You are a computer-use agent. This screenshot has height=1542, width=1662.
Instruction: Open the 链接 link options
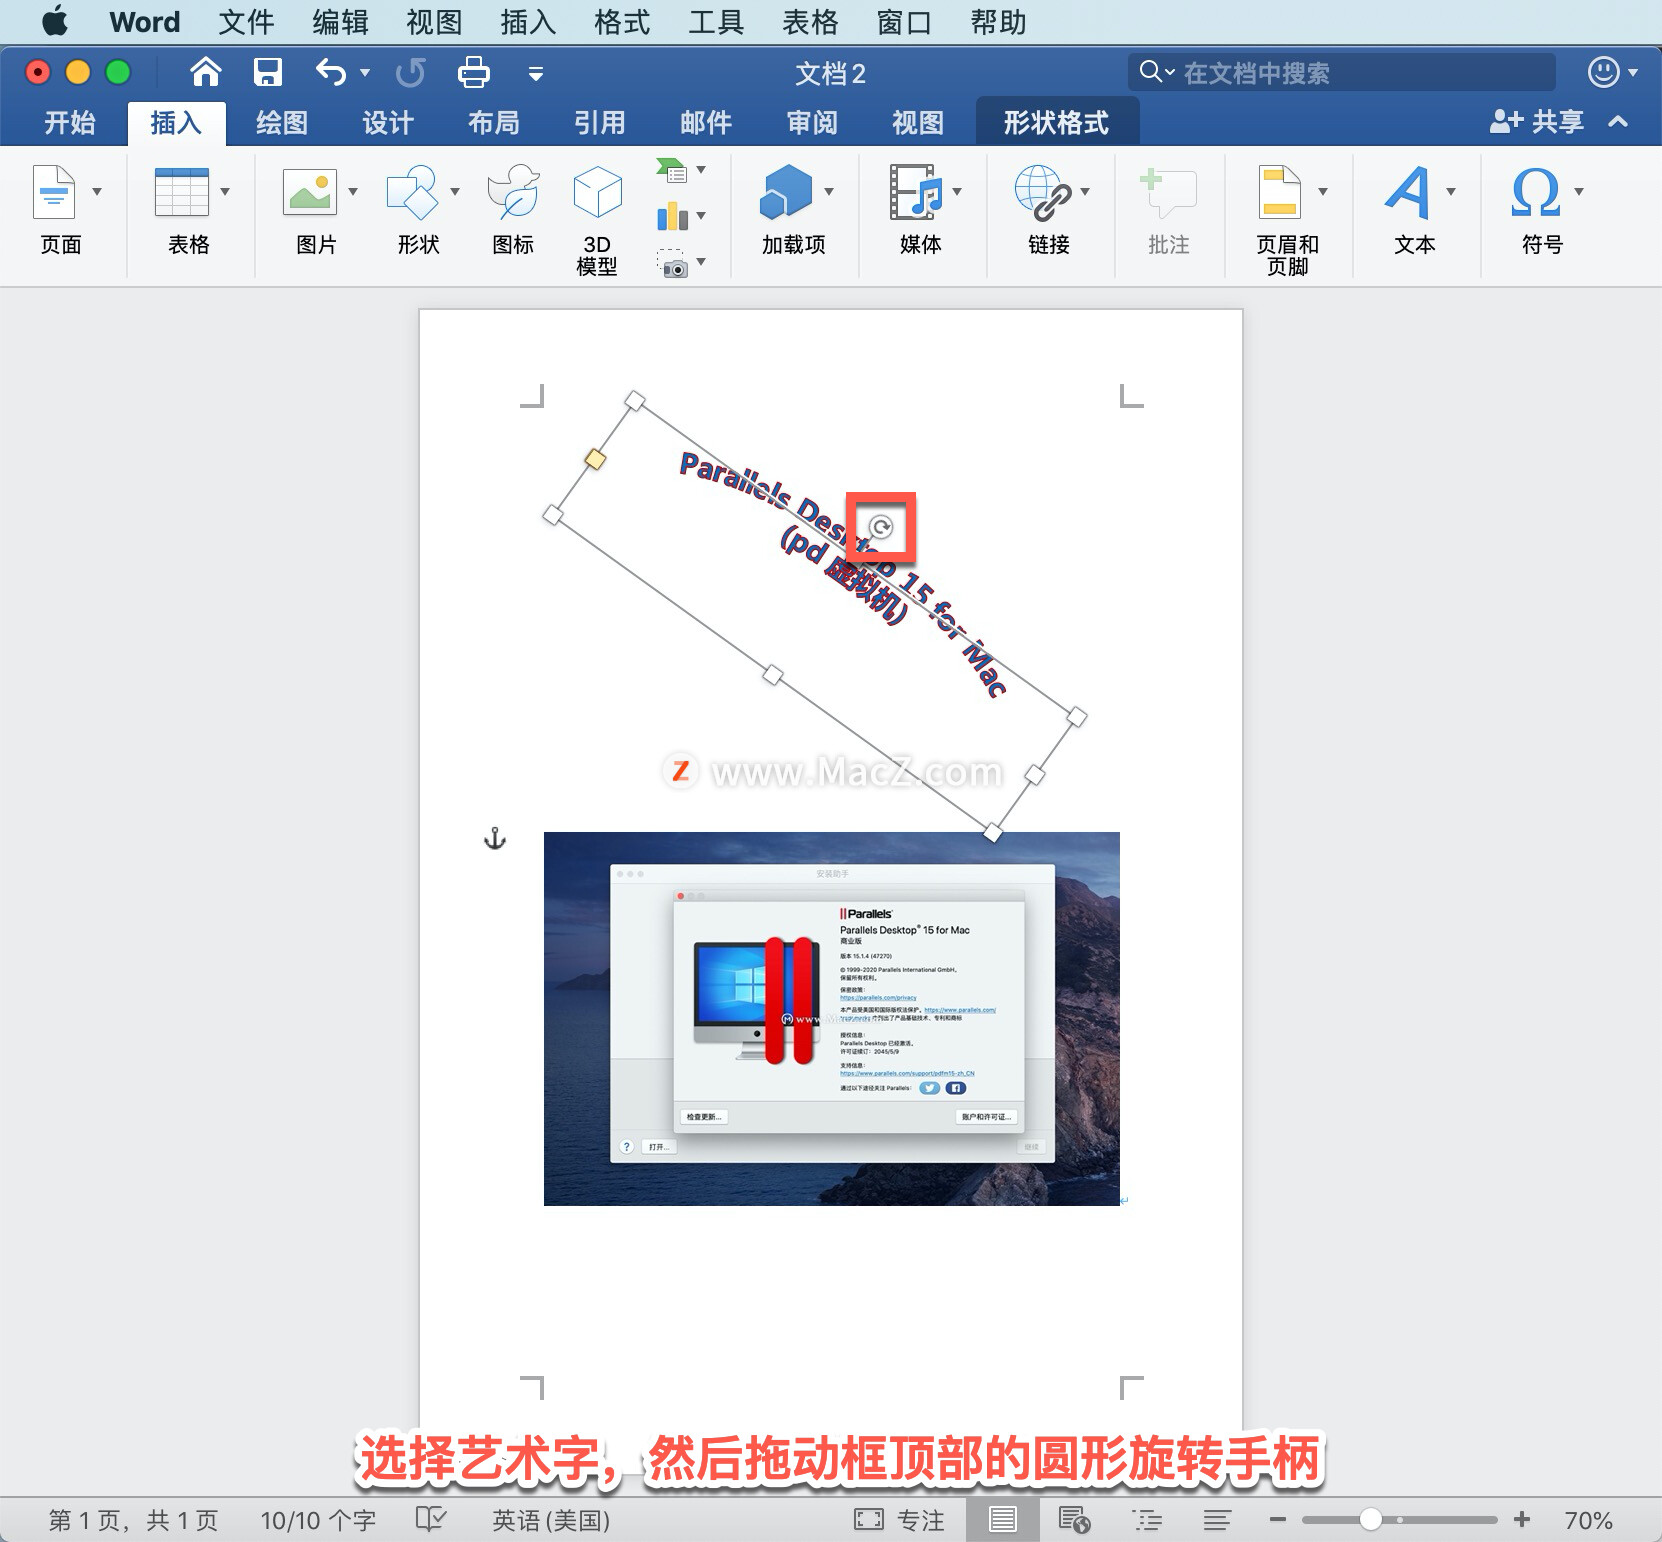(1043, 192)
